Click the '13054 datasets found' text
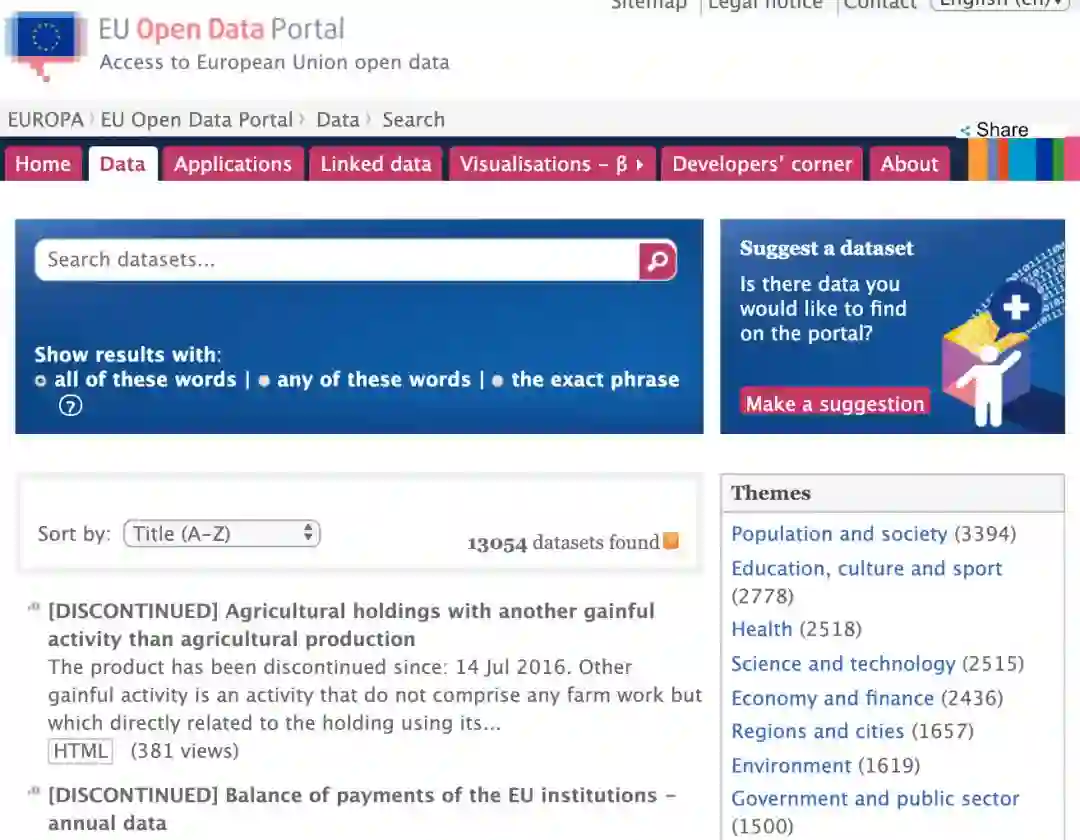Image resolution: width=1080 pixels, height=840 pixels. 563,543
